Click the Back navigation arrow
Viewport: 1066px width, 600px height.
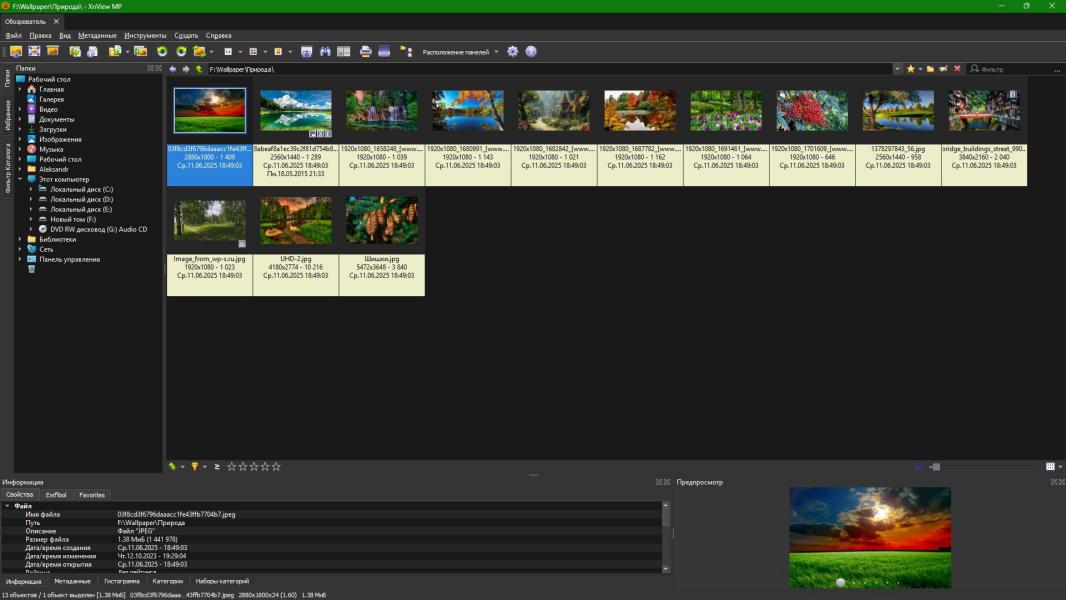pos(173,69)
